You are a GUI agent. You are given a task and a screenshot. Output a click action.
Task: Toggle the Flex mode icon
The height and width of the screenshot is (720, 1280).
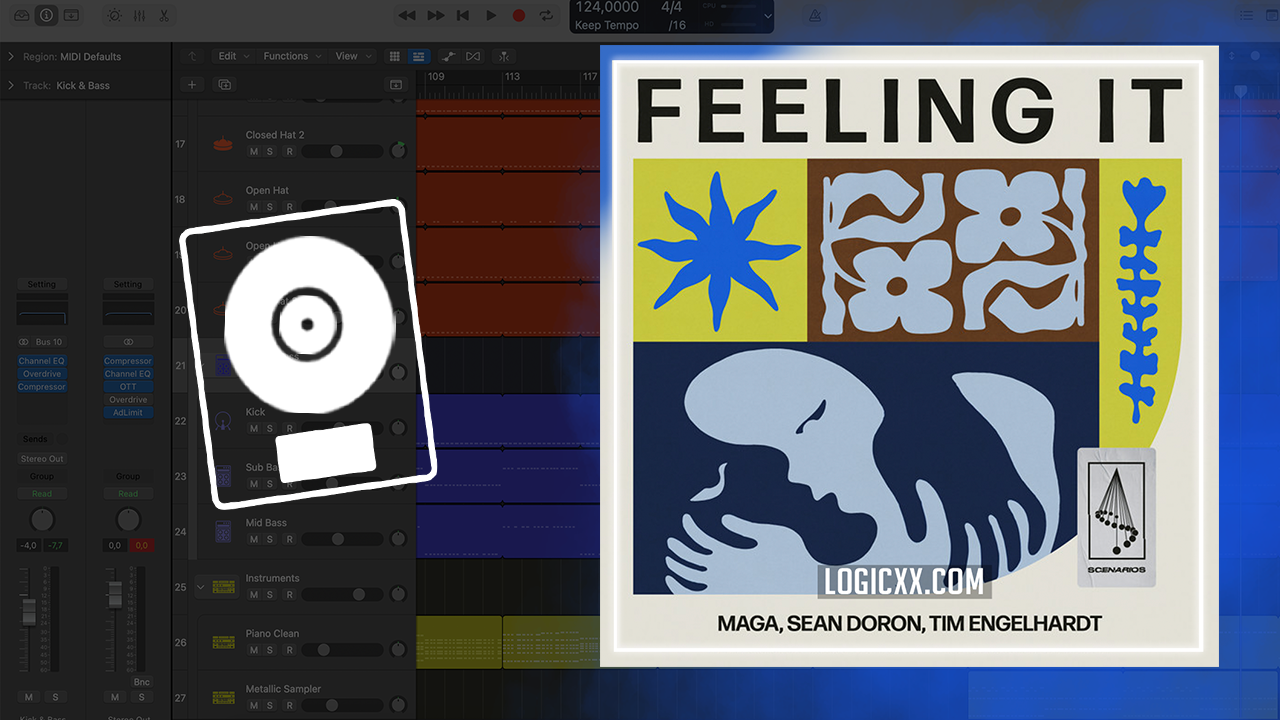click(474, 56)
